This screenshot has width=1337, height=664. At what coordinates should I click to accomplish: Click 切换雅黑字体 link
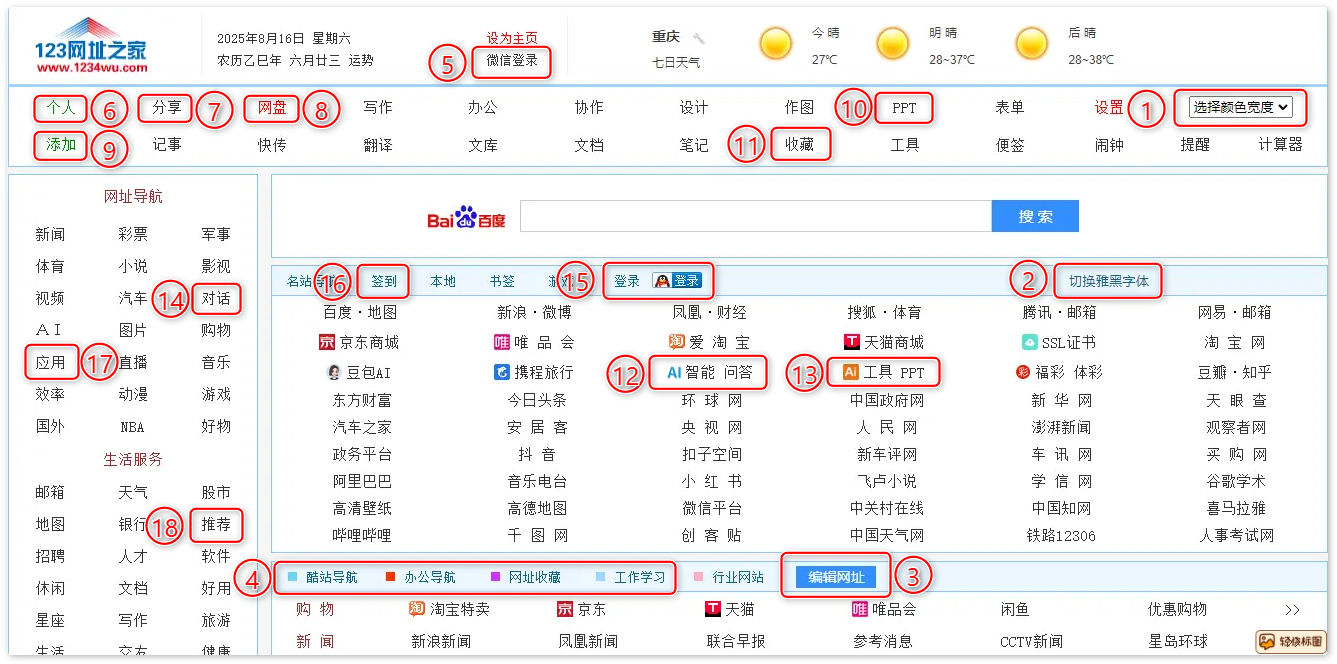[1109, 281]
